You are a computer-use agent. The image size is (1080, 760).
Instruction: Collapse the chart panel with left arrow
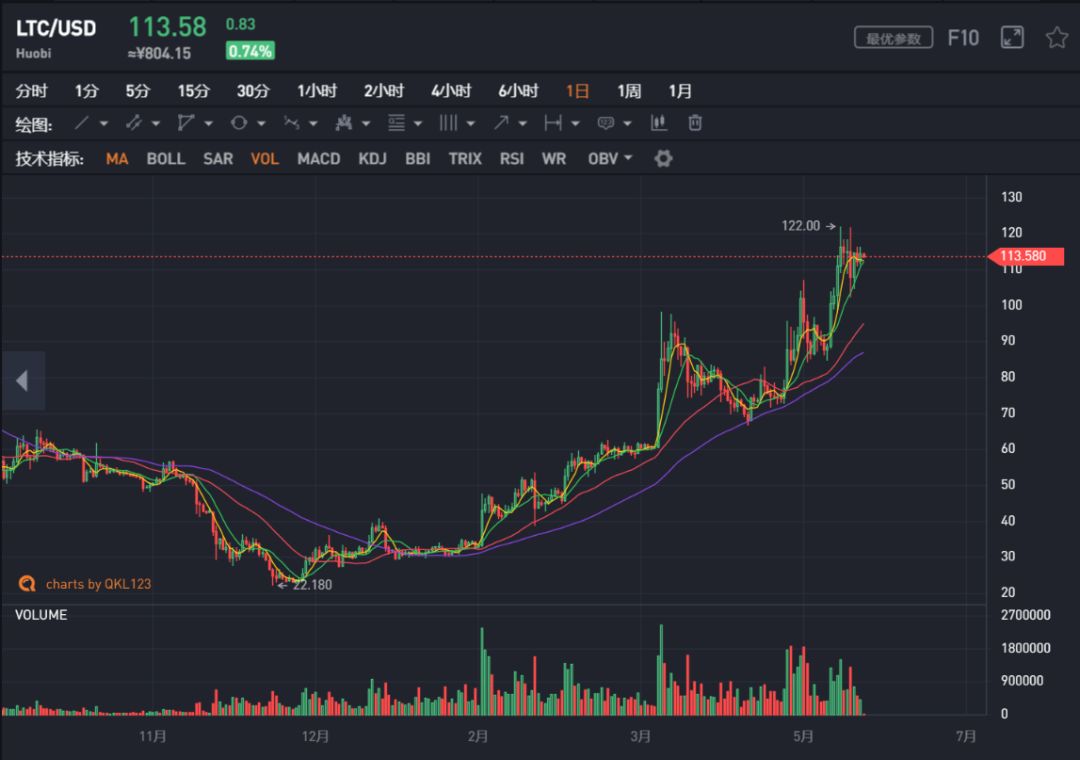click(x=22, y=380)
